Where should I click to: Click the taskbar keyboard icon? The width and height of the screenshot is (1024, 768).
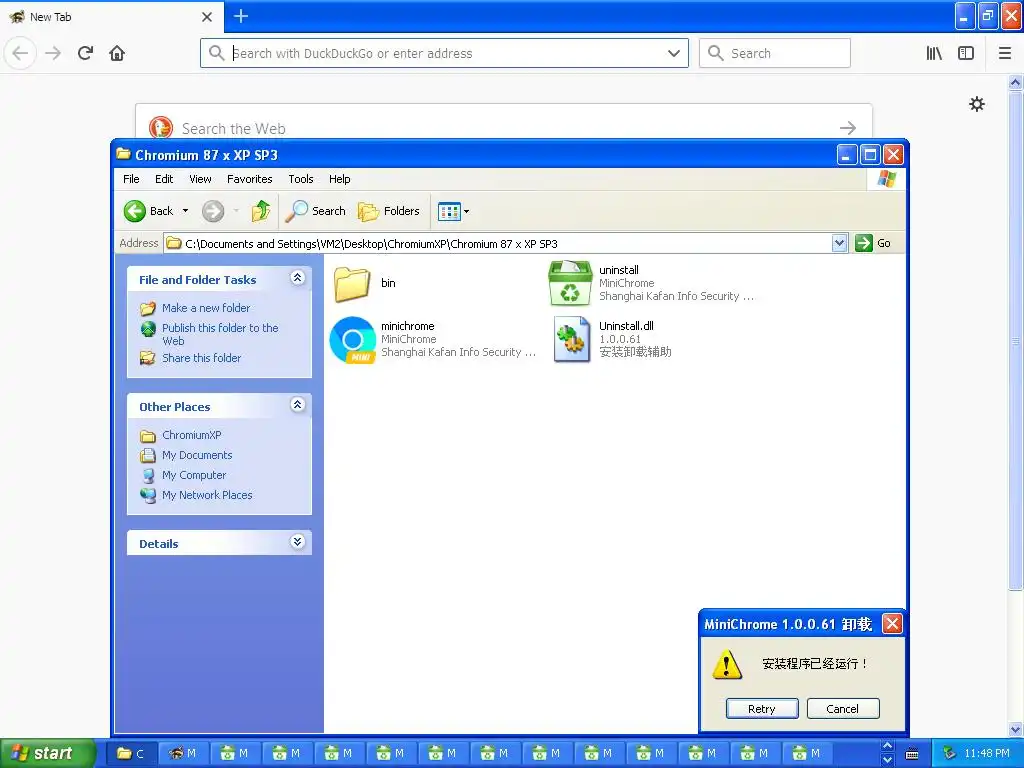tap(912, 754)
